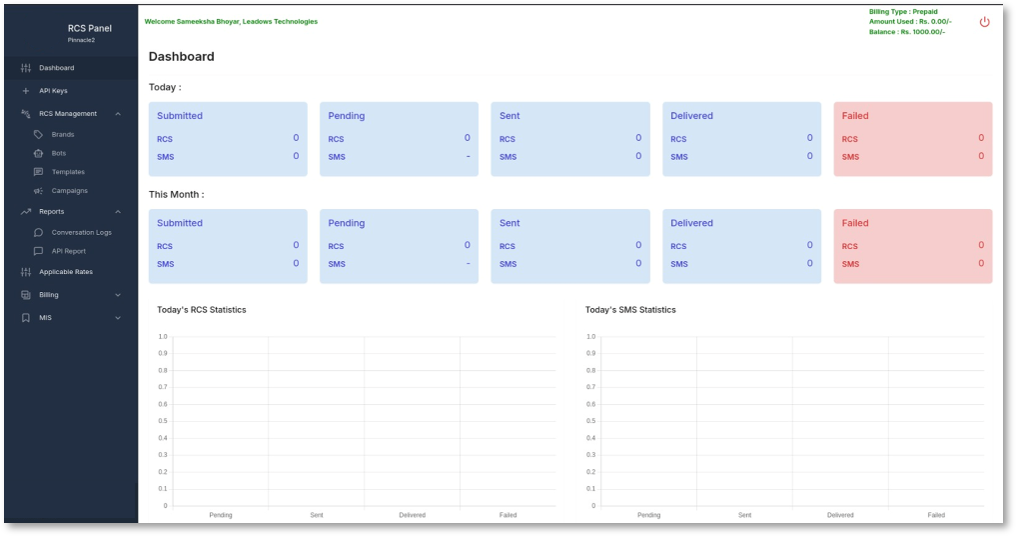Click the 'Balance : Rs. 1000.00/-' text
This screenshot has width=1016, height=536.
[906, 32]
